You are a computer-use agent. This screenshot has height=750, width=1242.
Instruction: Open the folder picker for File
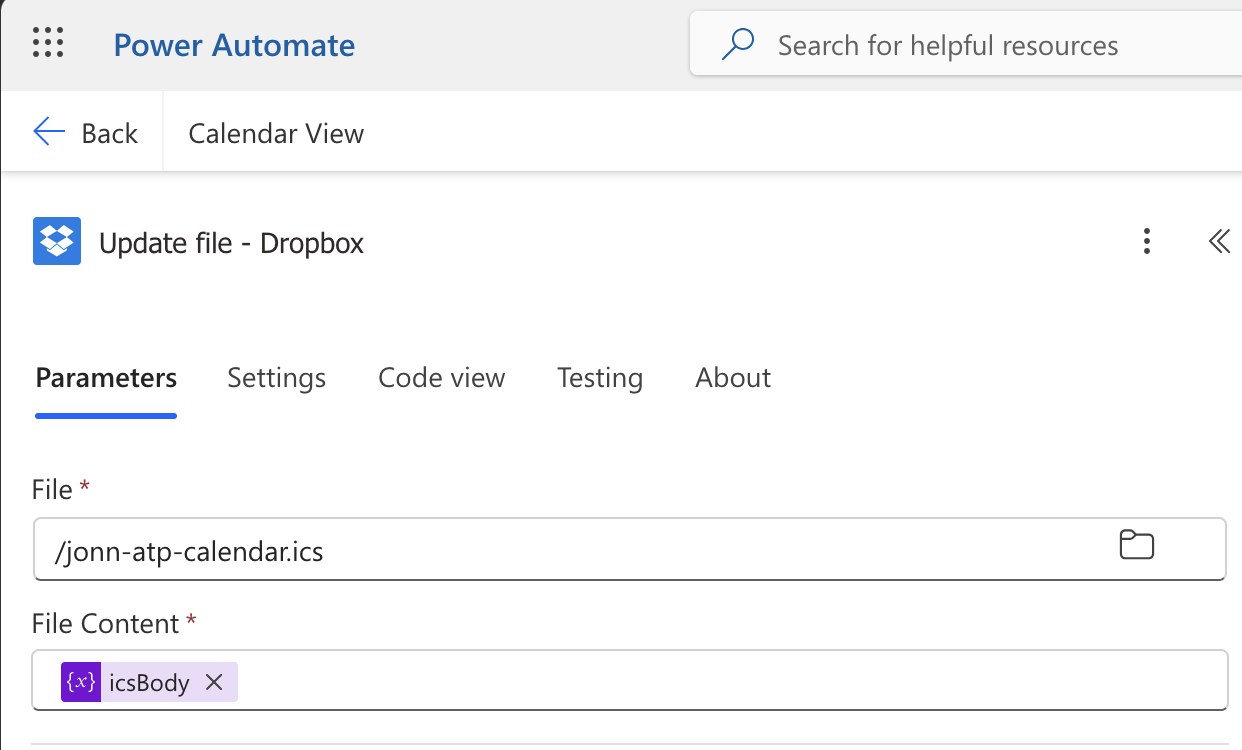[1136, 545]
